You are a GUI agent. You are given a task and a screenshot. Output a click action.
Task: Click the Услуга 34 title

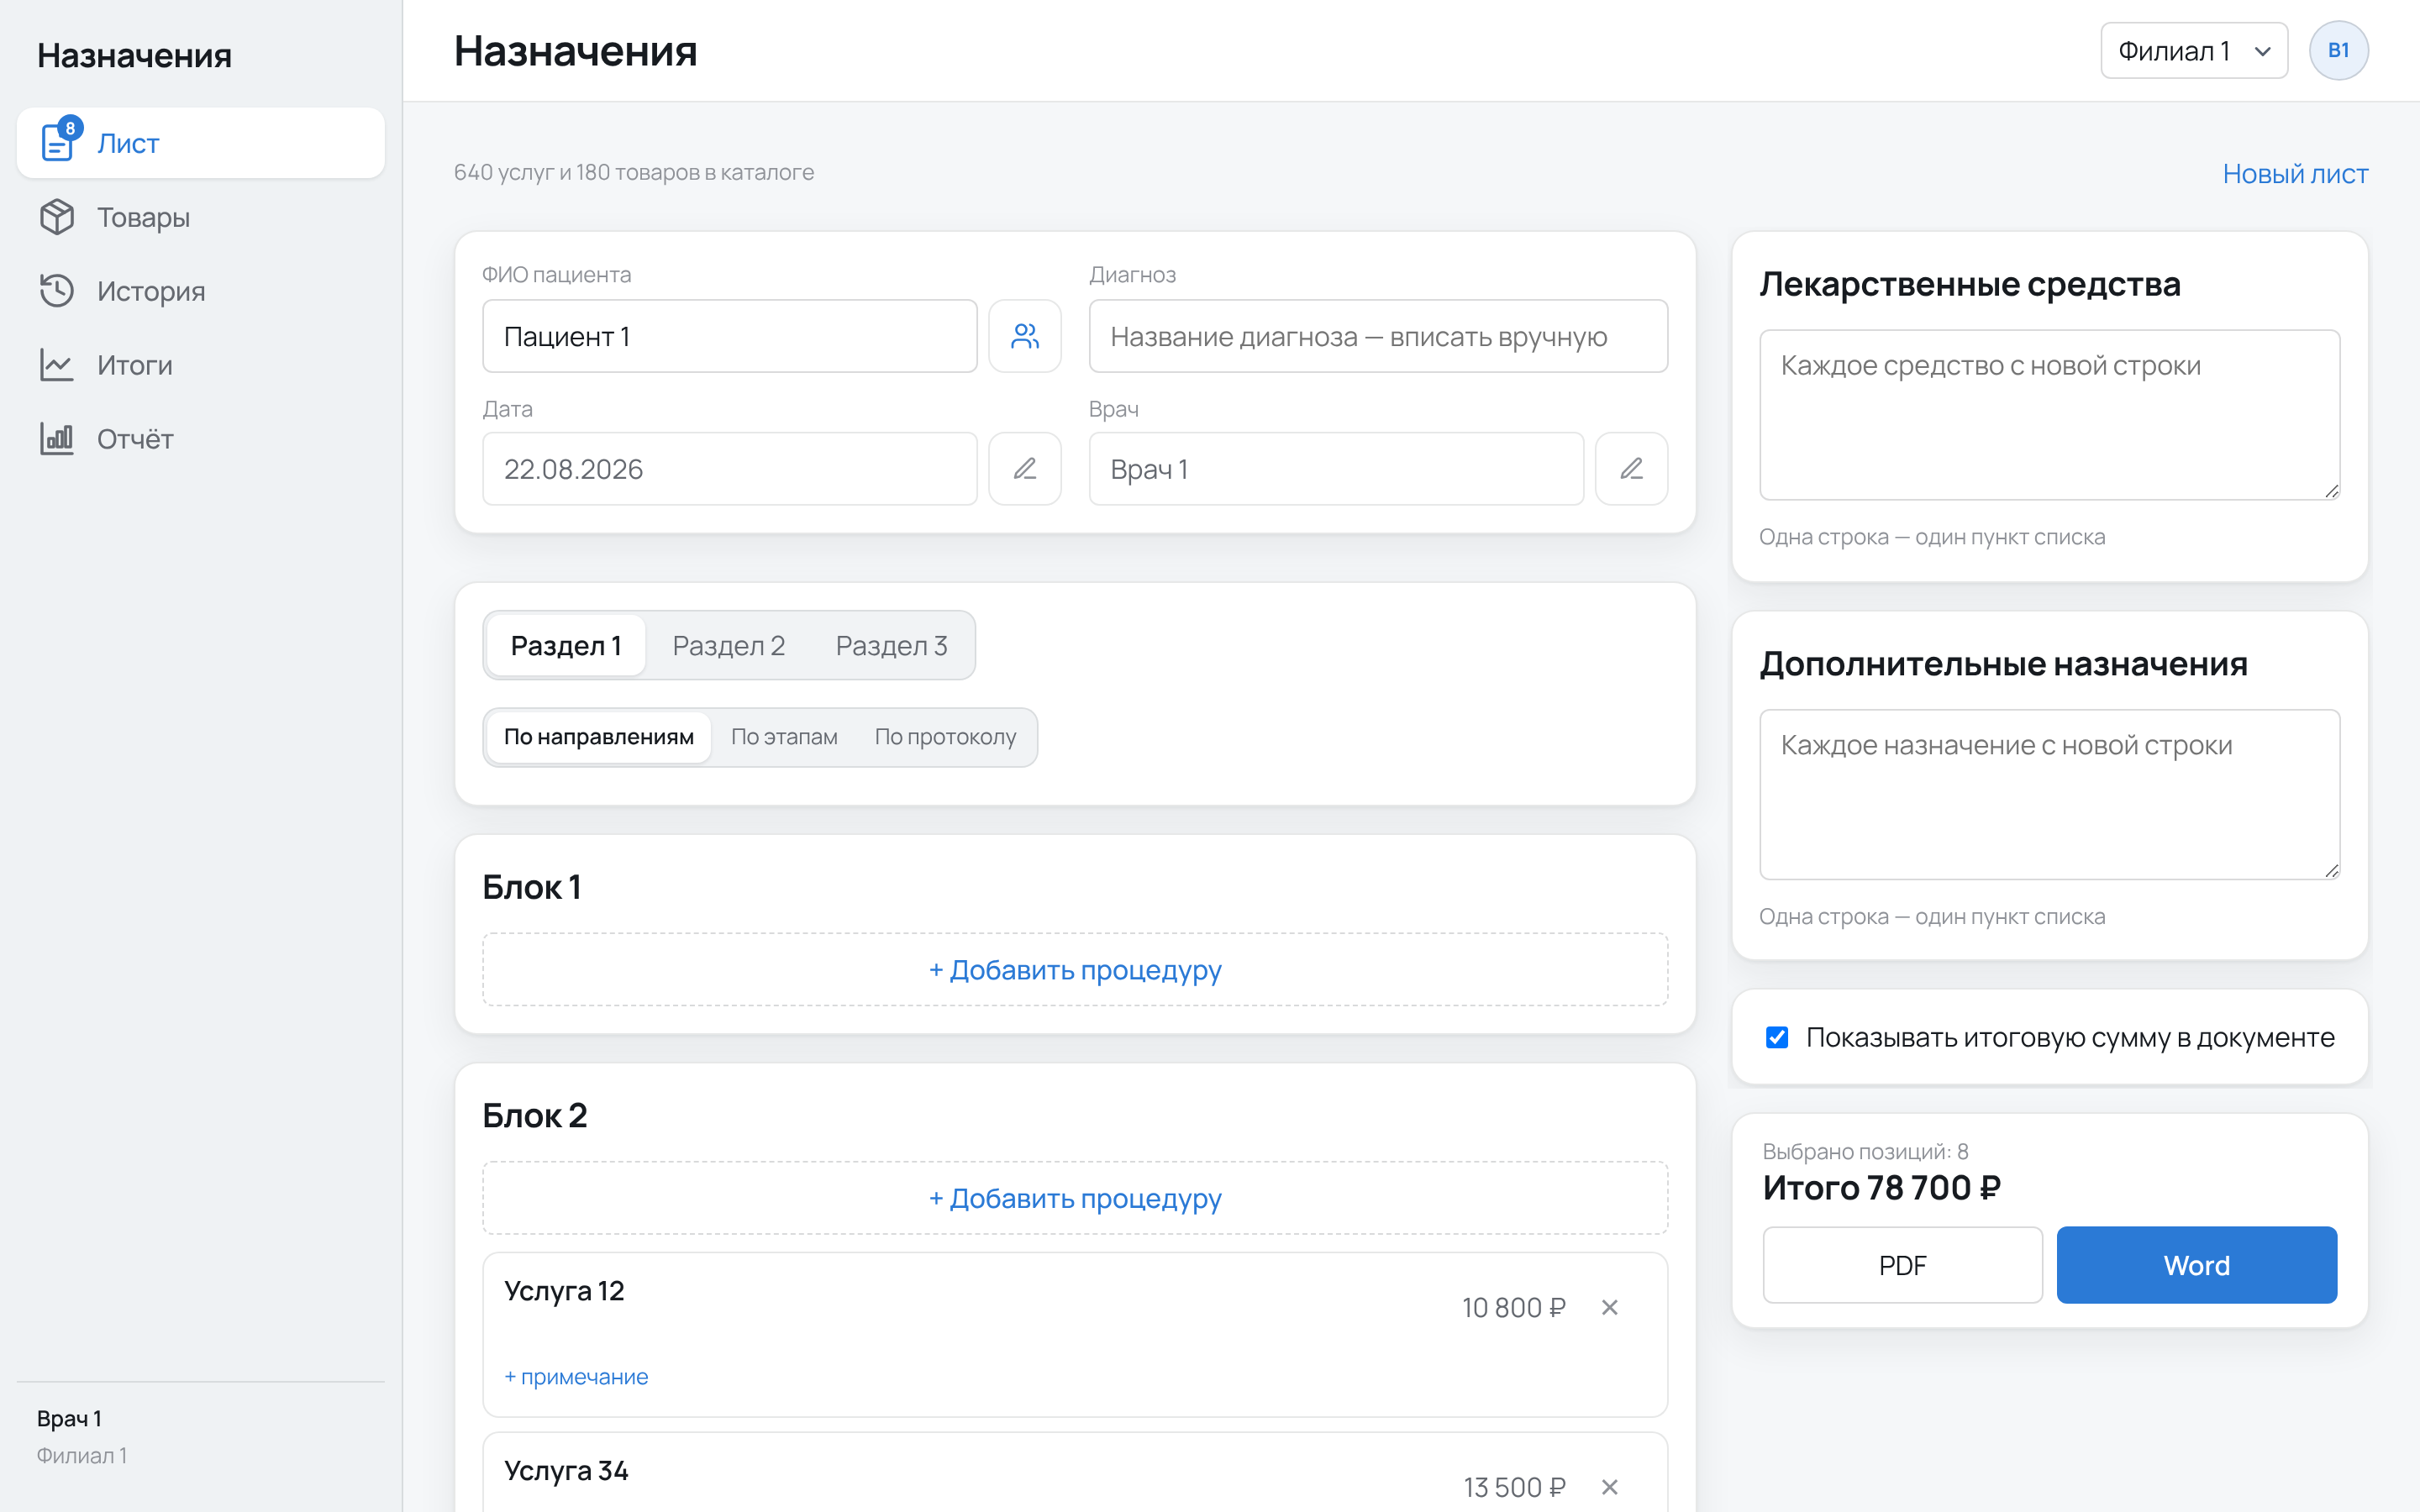tap(566, 1471)
